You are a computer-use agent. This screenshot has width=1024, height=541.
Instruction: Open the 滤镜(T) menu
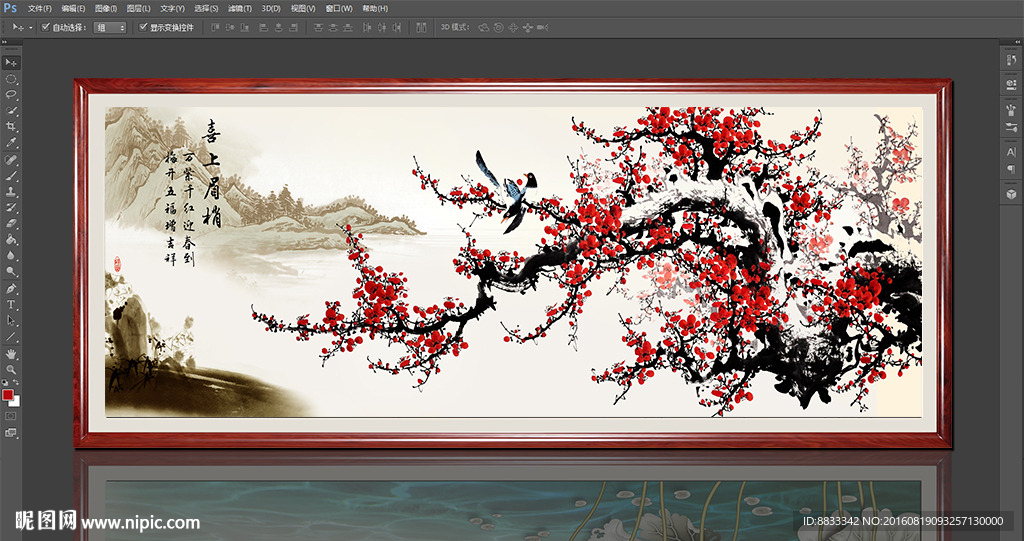pos(238,8)
